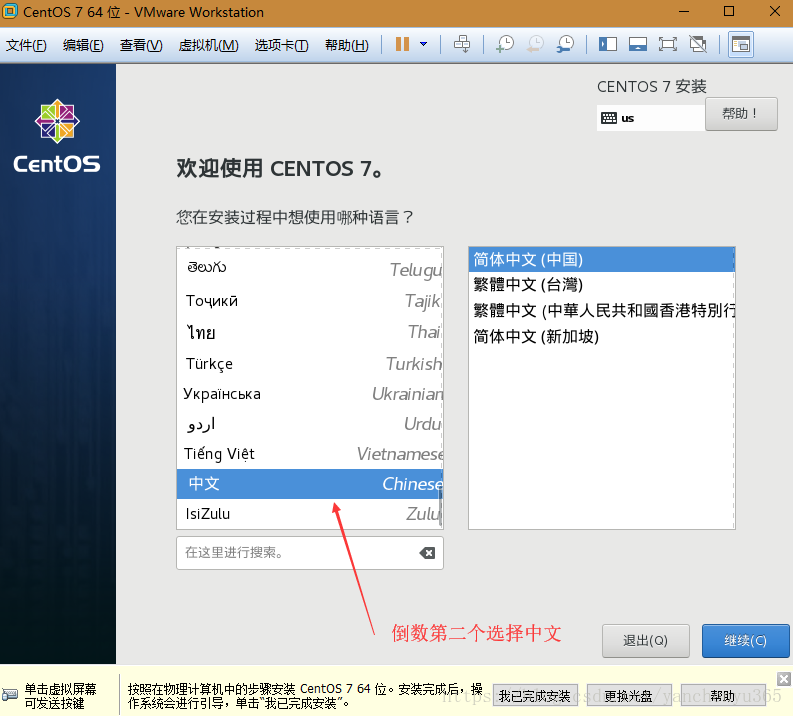Revert to the previous snapshot
793x716 pixels.
pos(535,44)
